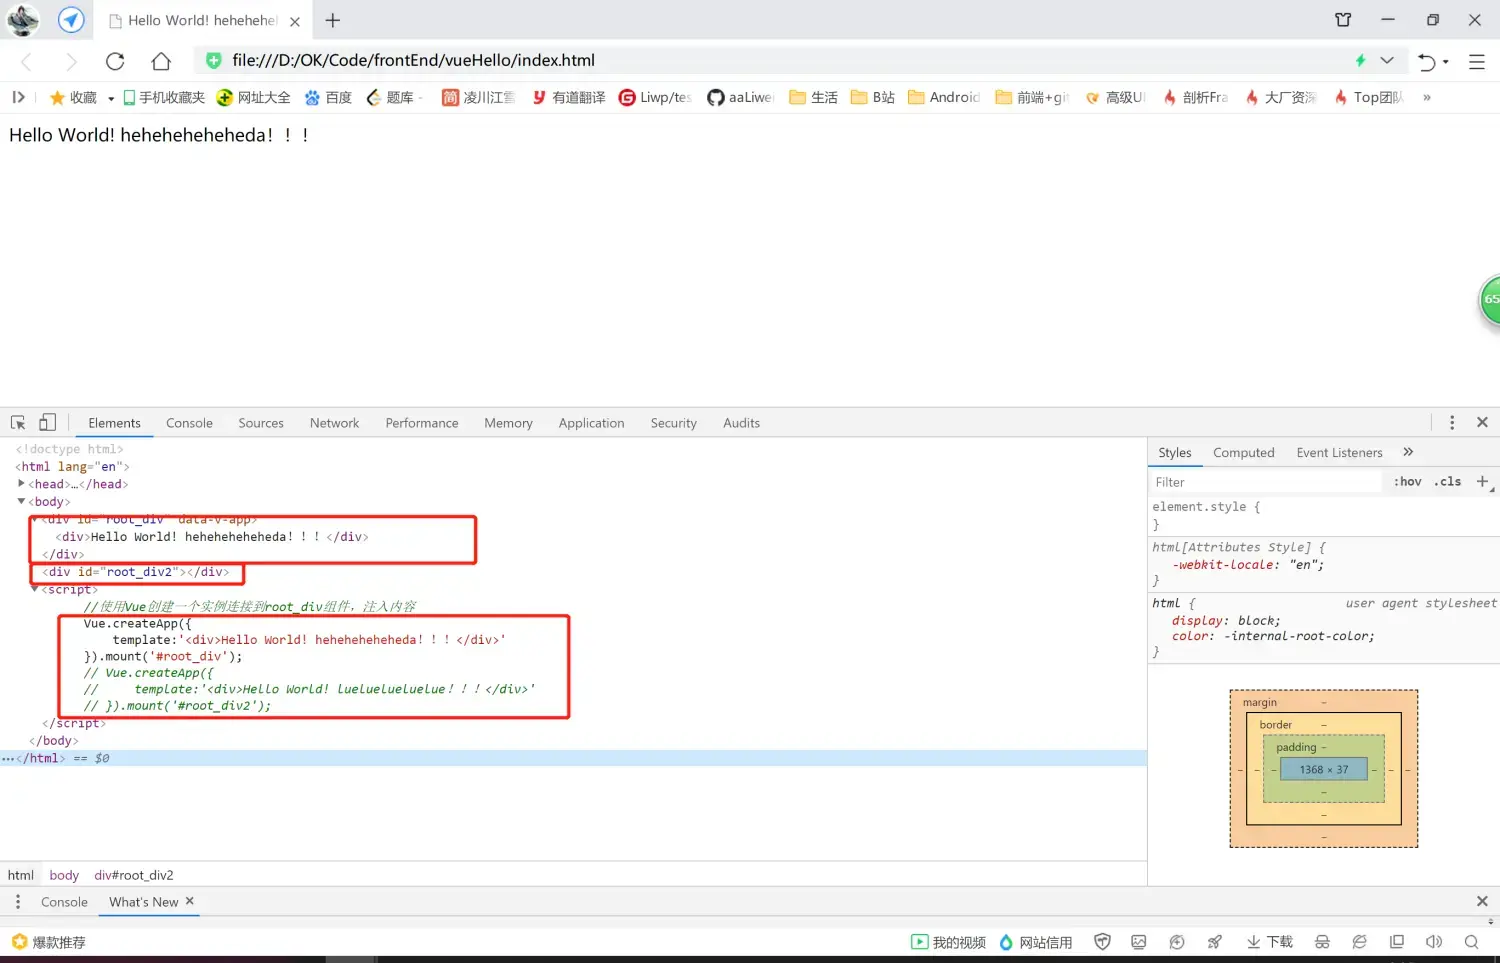
Task: Switch to the Sources tab
Action: 261,423
